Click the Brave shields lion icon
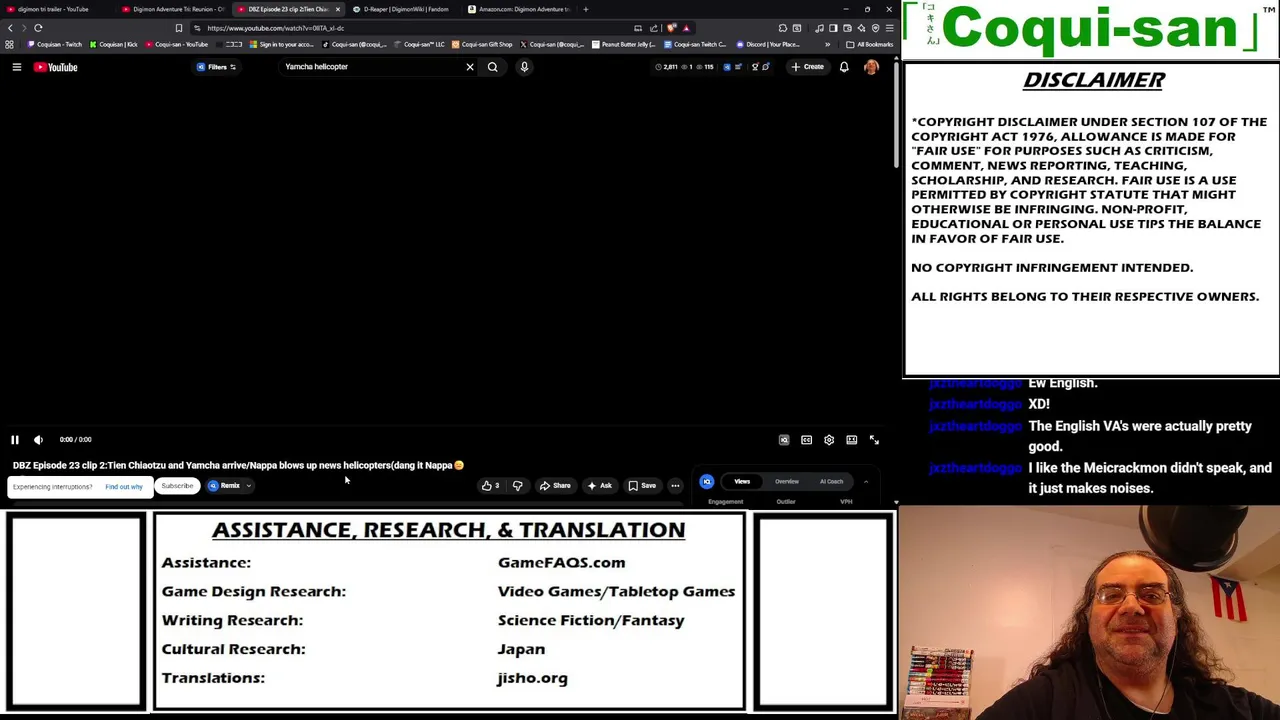The image size is (1280, 720). (x=671, y=28)
